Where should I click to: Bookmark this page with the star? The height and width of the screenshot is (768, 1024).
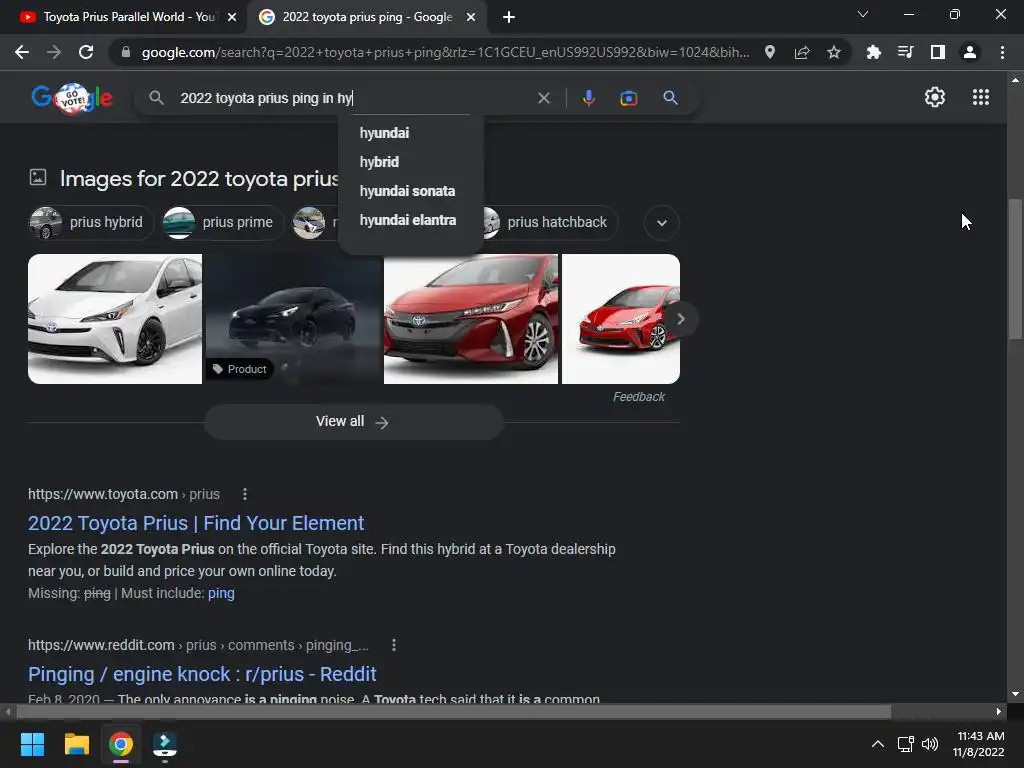click(x=834, y=52)
